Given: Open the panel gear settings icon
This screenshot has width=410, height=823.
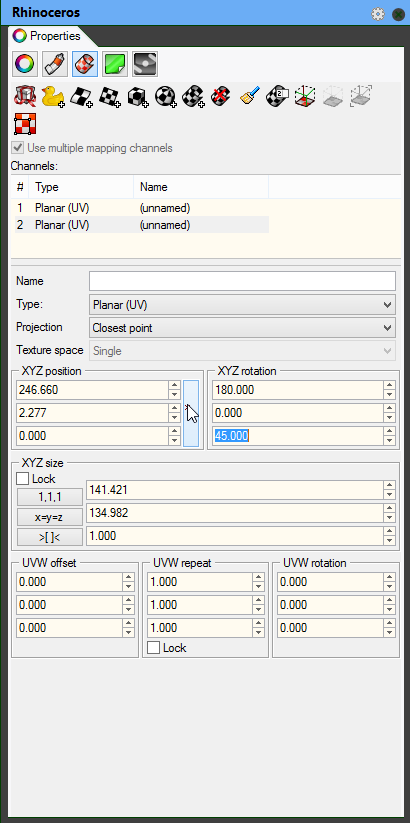Looking at the screenshot, I should coord(378,14).
